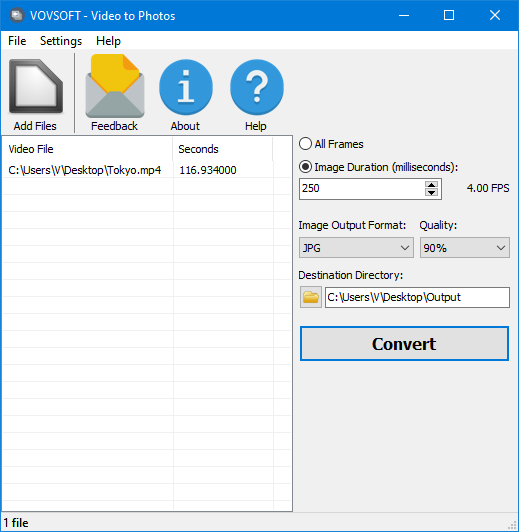Viewport: 519px width, 532px height.
Task: Expand the Image Output Format JPG dropdown
Action: pyautogui.click(x=356, y=248)
